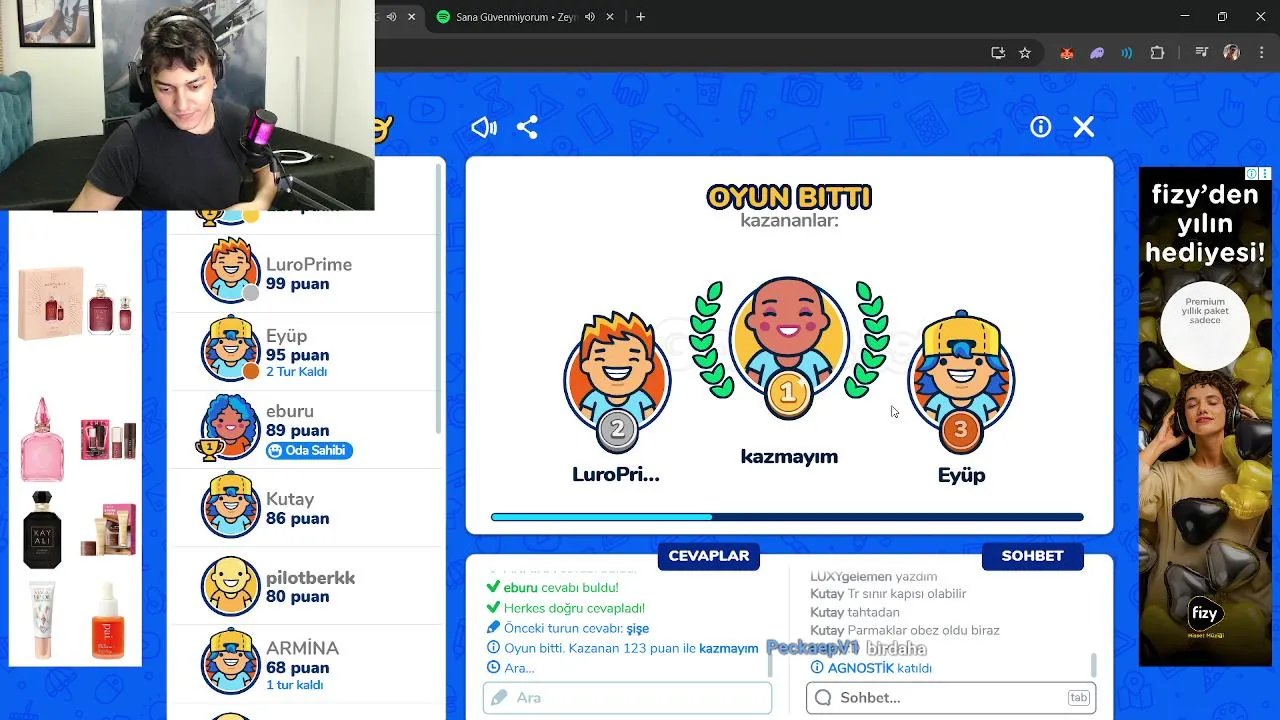This screenshot has width=1280, height=720.
Task: Click the tab key hint in chat box
Action: click(1078, 698)
